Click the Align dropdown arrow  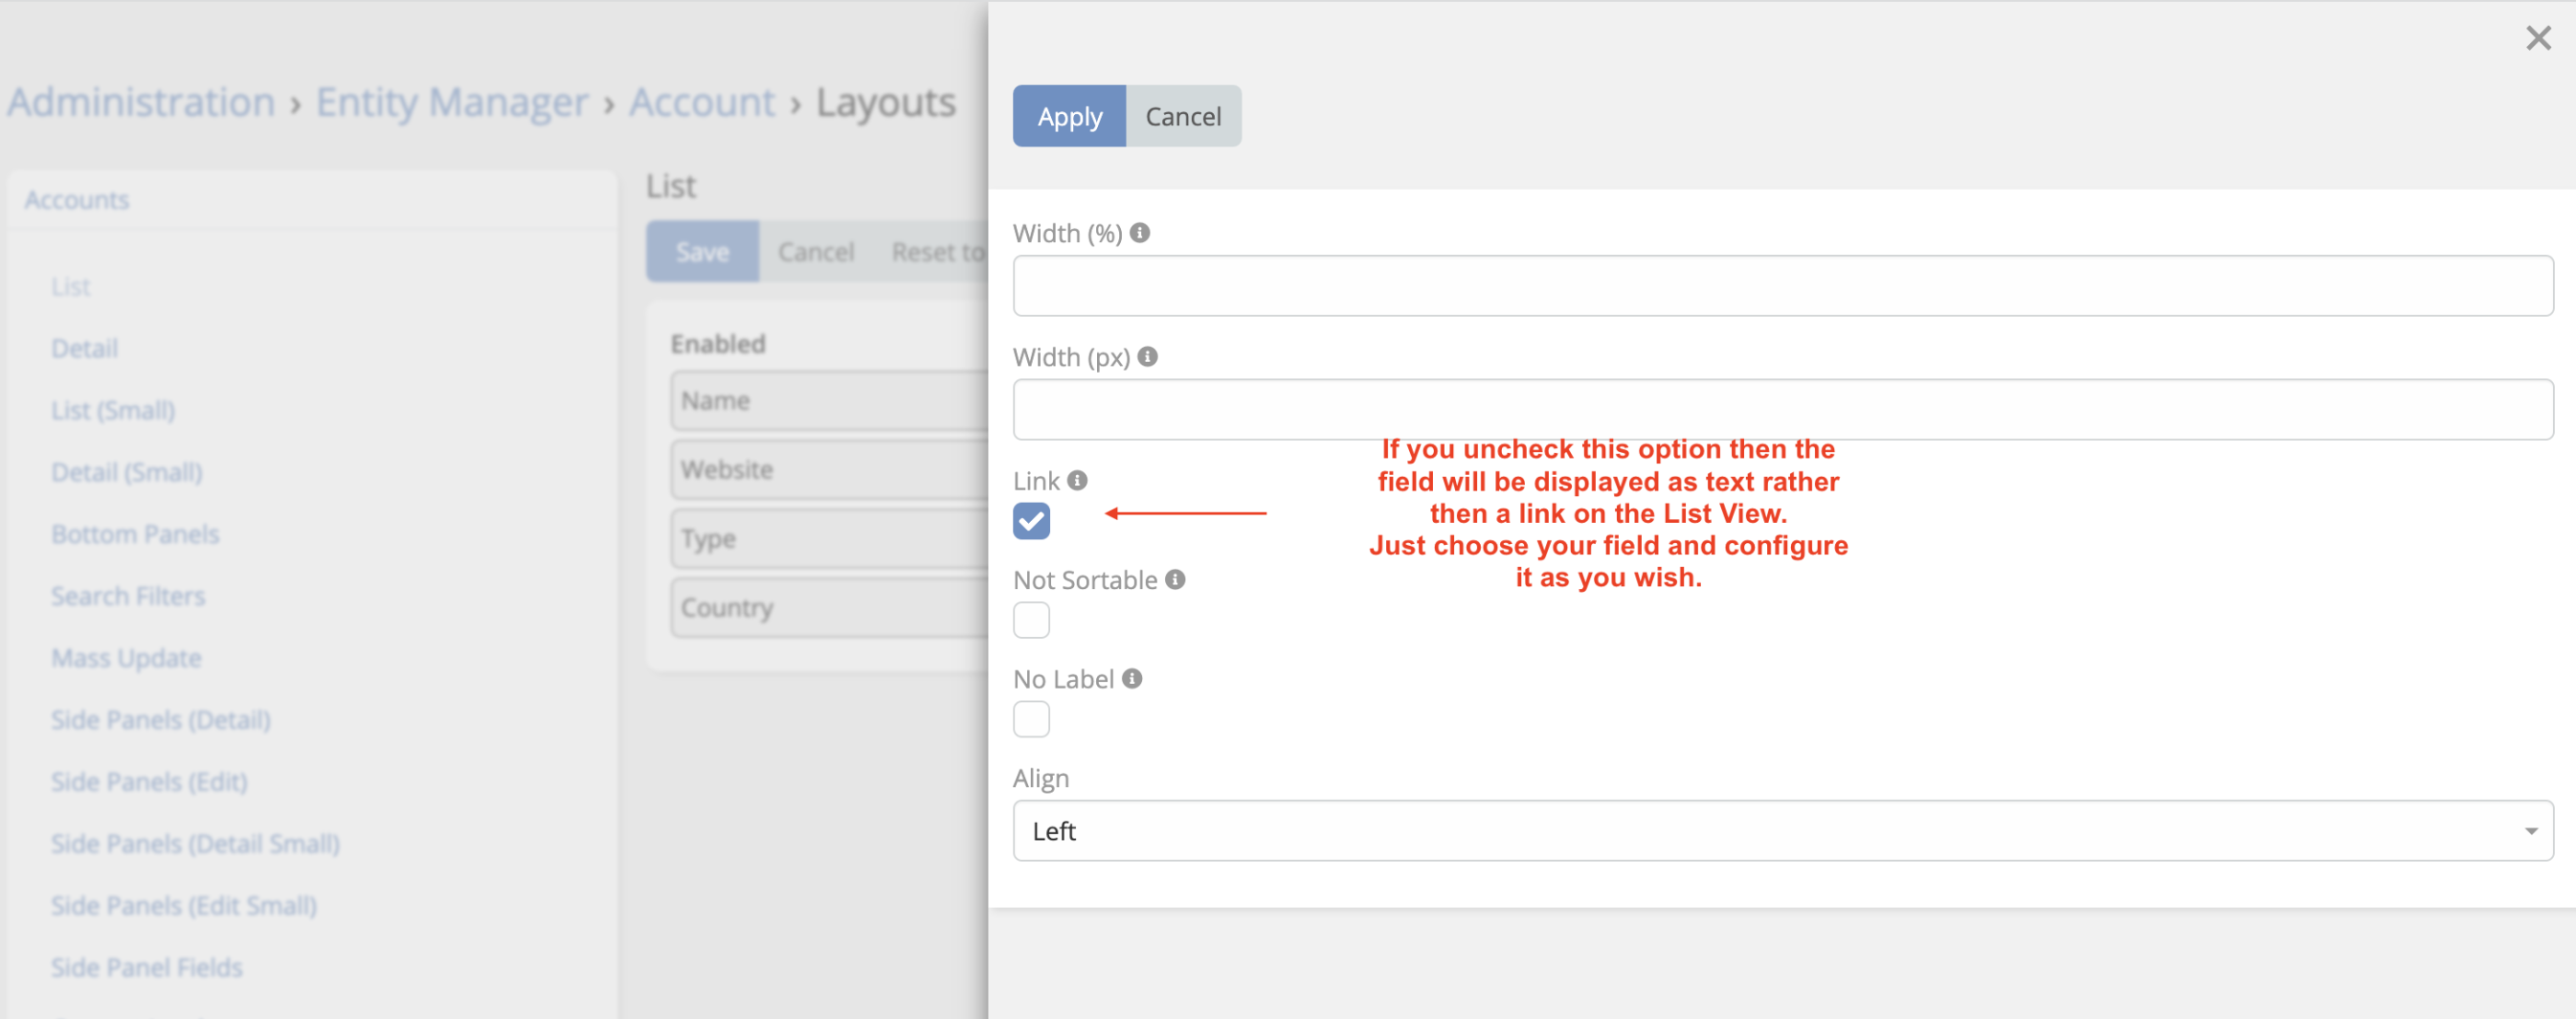[2530, 831]
